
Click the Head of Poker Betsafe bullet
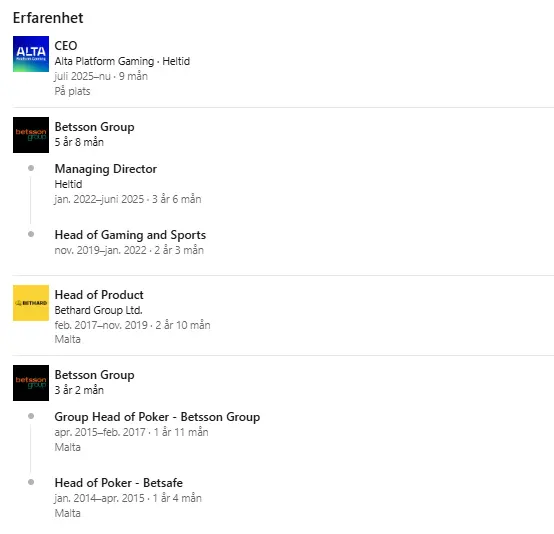point(31,482)
